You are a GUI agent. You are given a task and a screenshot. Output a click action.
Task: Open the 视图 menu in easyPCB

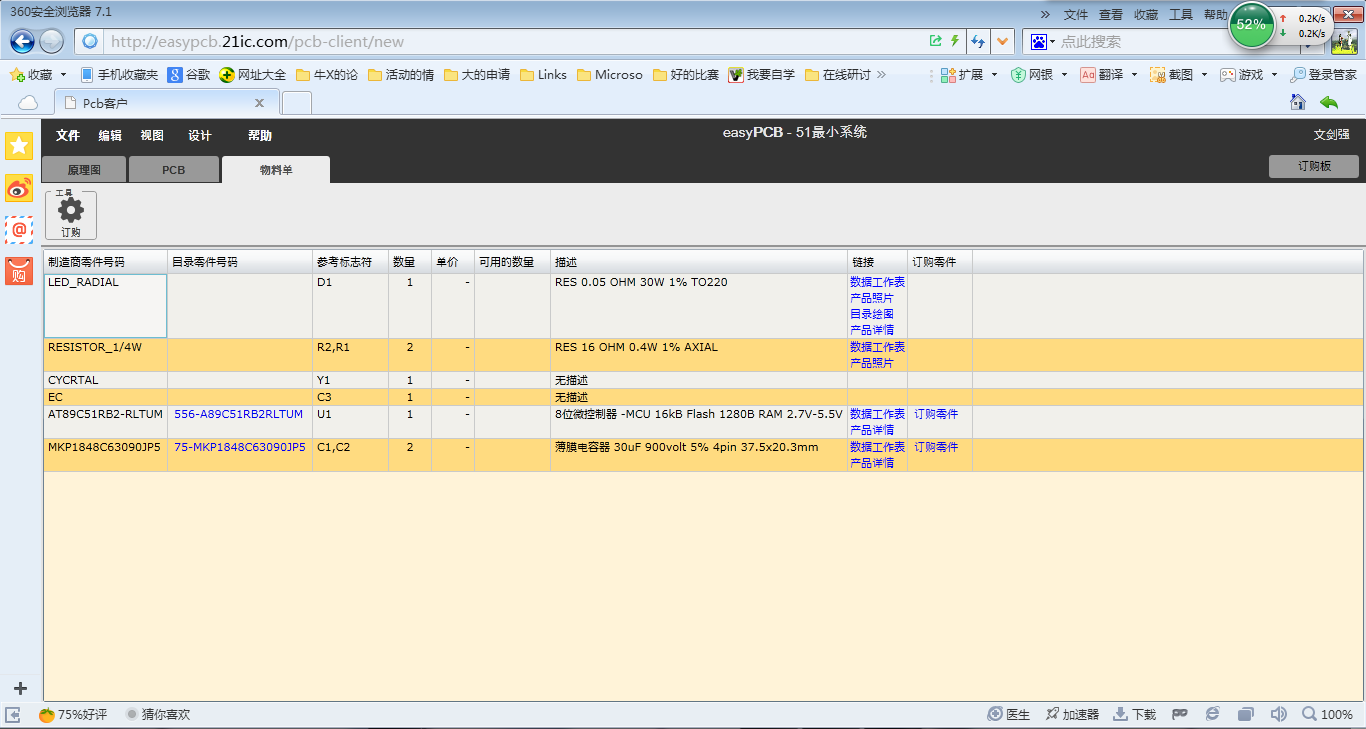152,136
